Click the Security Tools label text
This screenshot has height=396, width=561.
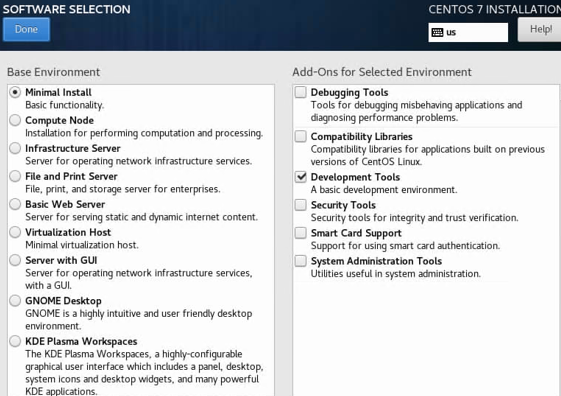click(x=343, y=205)
